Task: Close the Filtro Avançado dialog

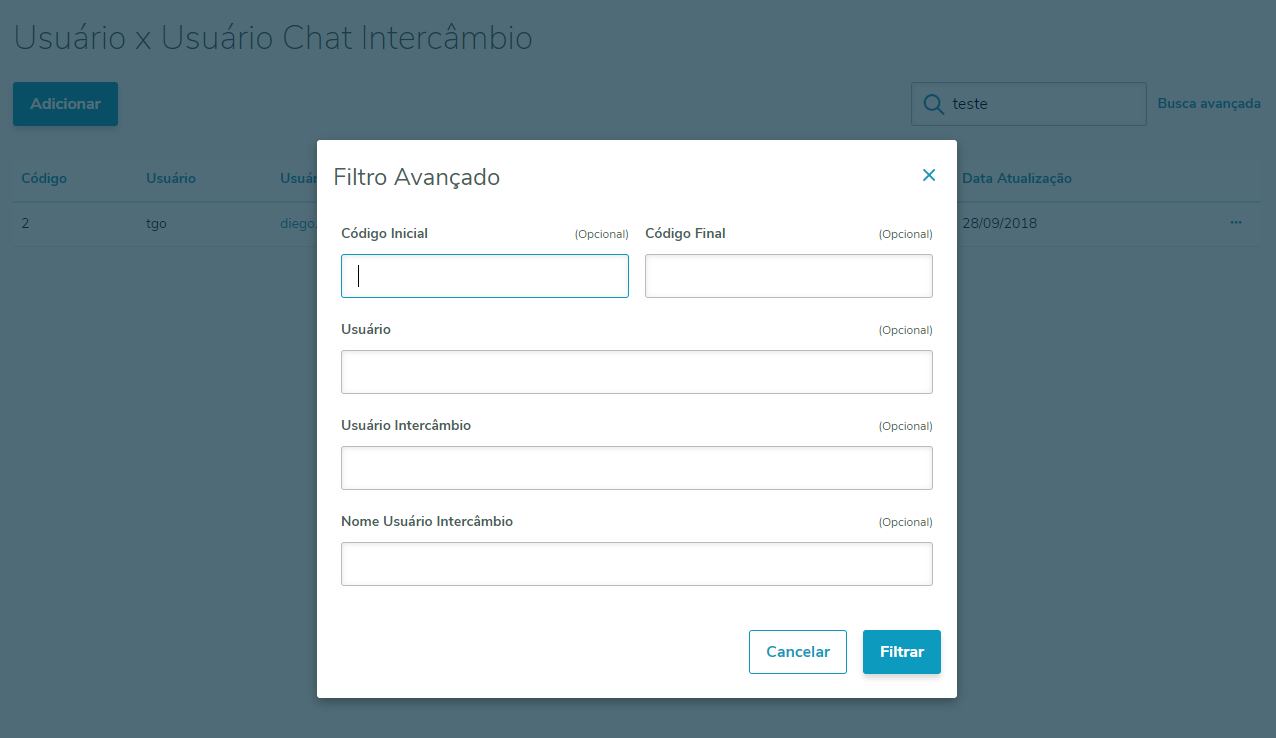Action: click(x=929, y=175)
